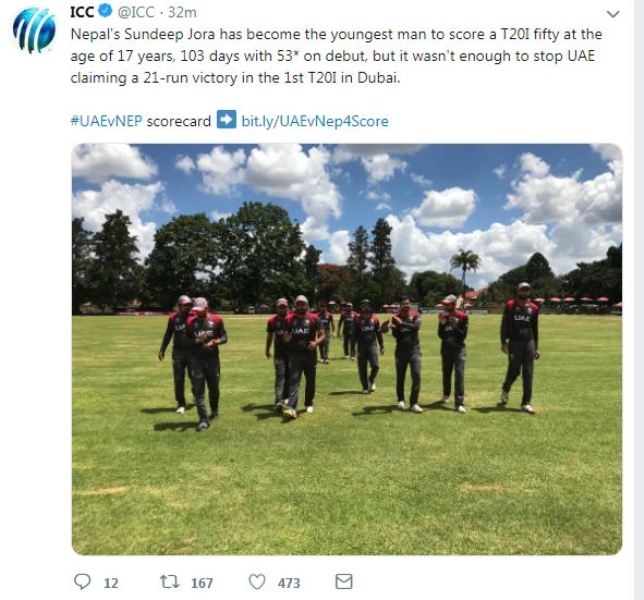
Task: Reply to the tweet via speech bubble icon
Action: 82,582
